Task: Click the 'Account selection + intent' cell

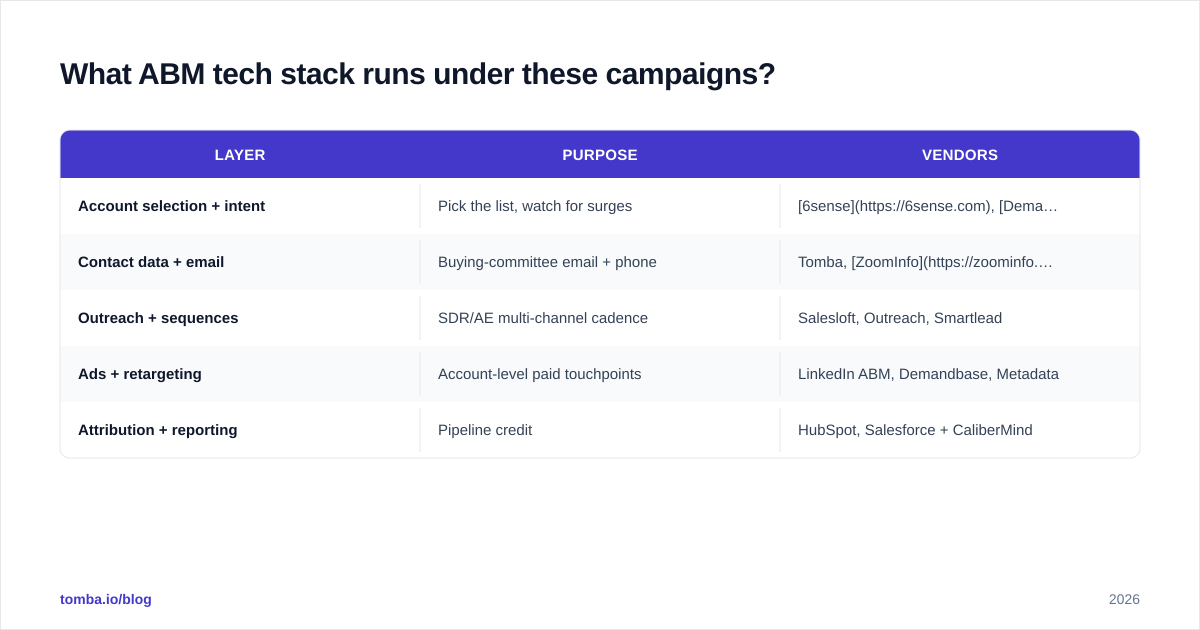Action: pyautogui.click(x=240, y=206)
